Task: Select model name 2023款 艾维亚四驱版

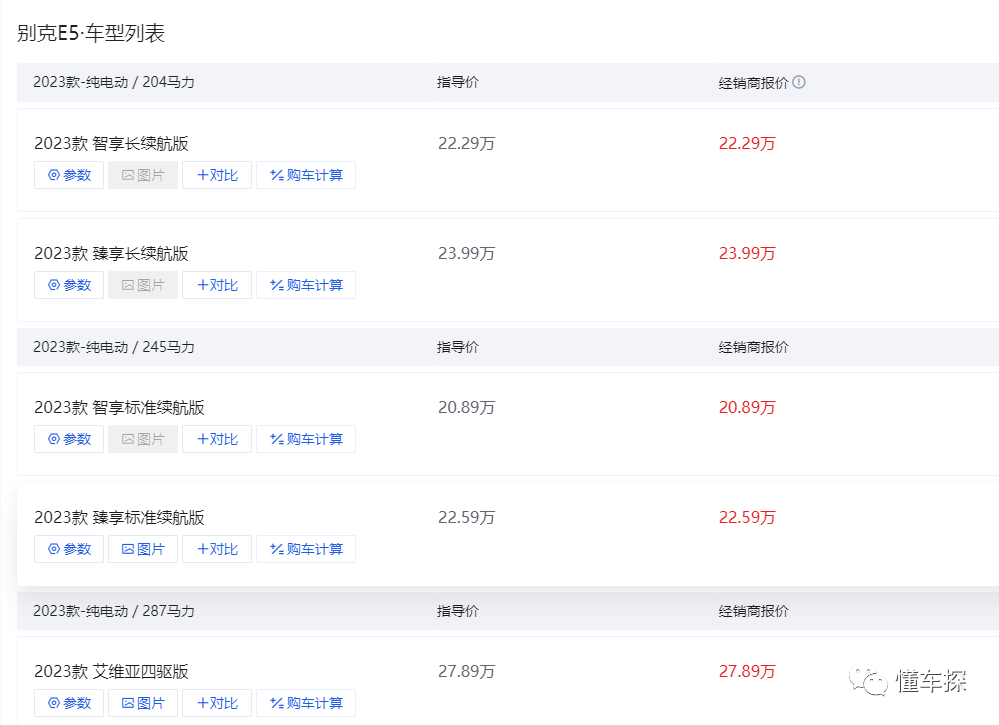Action: (111, 671)
